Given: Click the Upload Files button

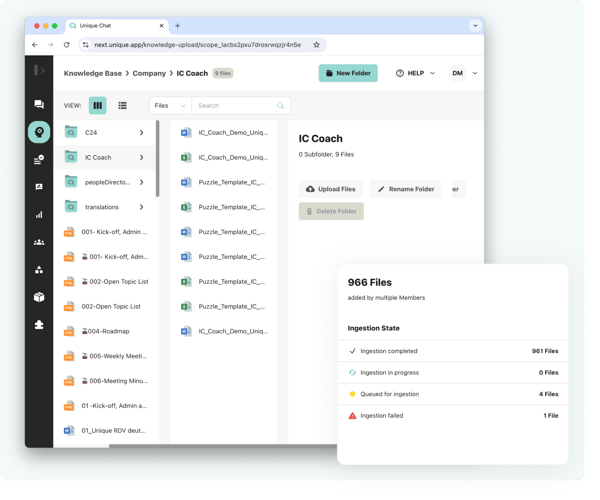Looking at the screenshot, I should point(331,188).
